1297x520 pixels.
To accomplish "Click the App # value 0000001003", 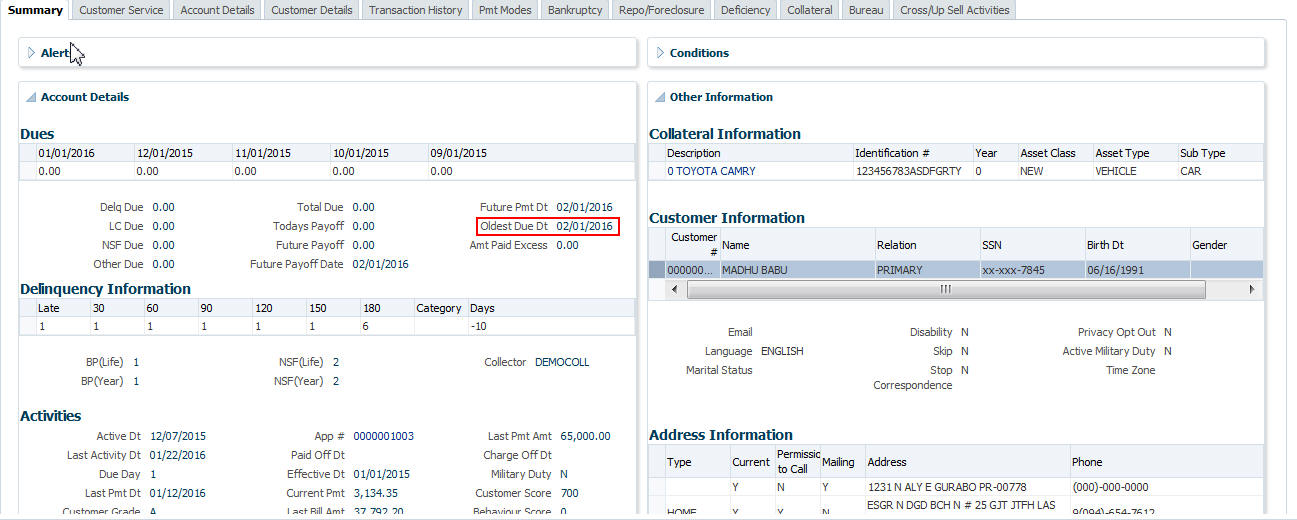I will click(x=383, y=436).
